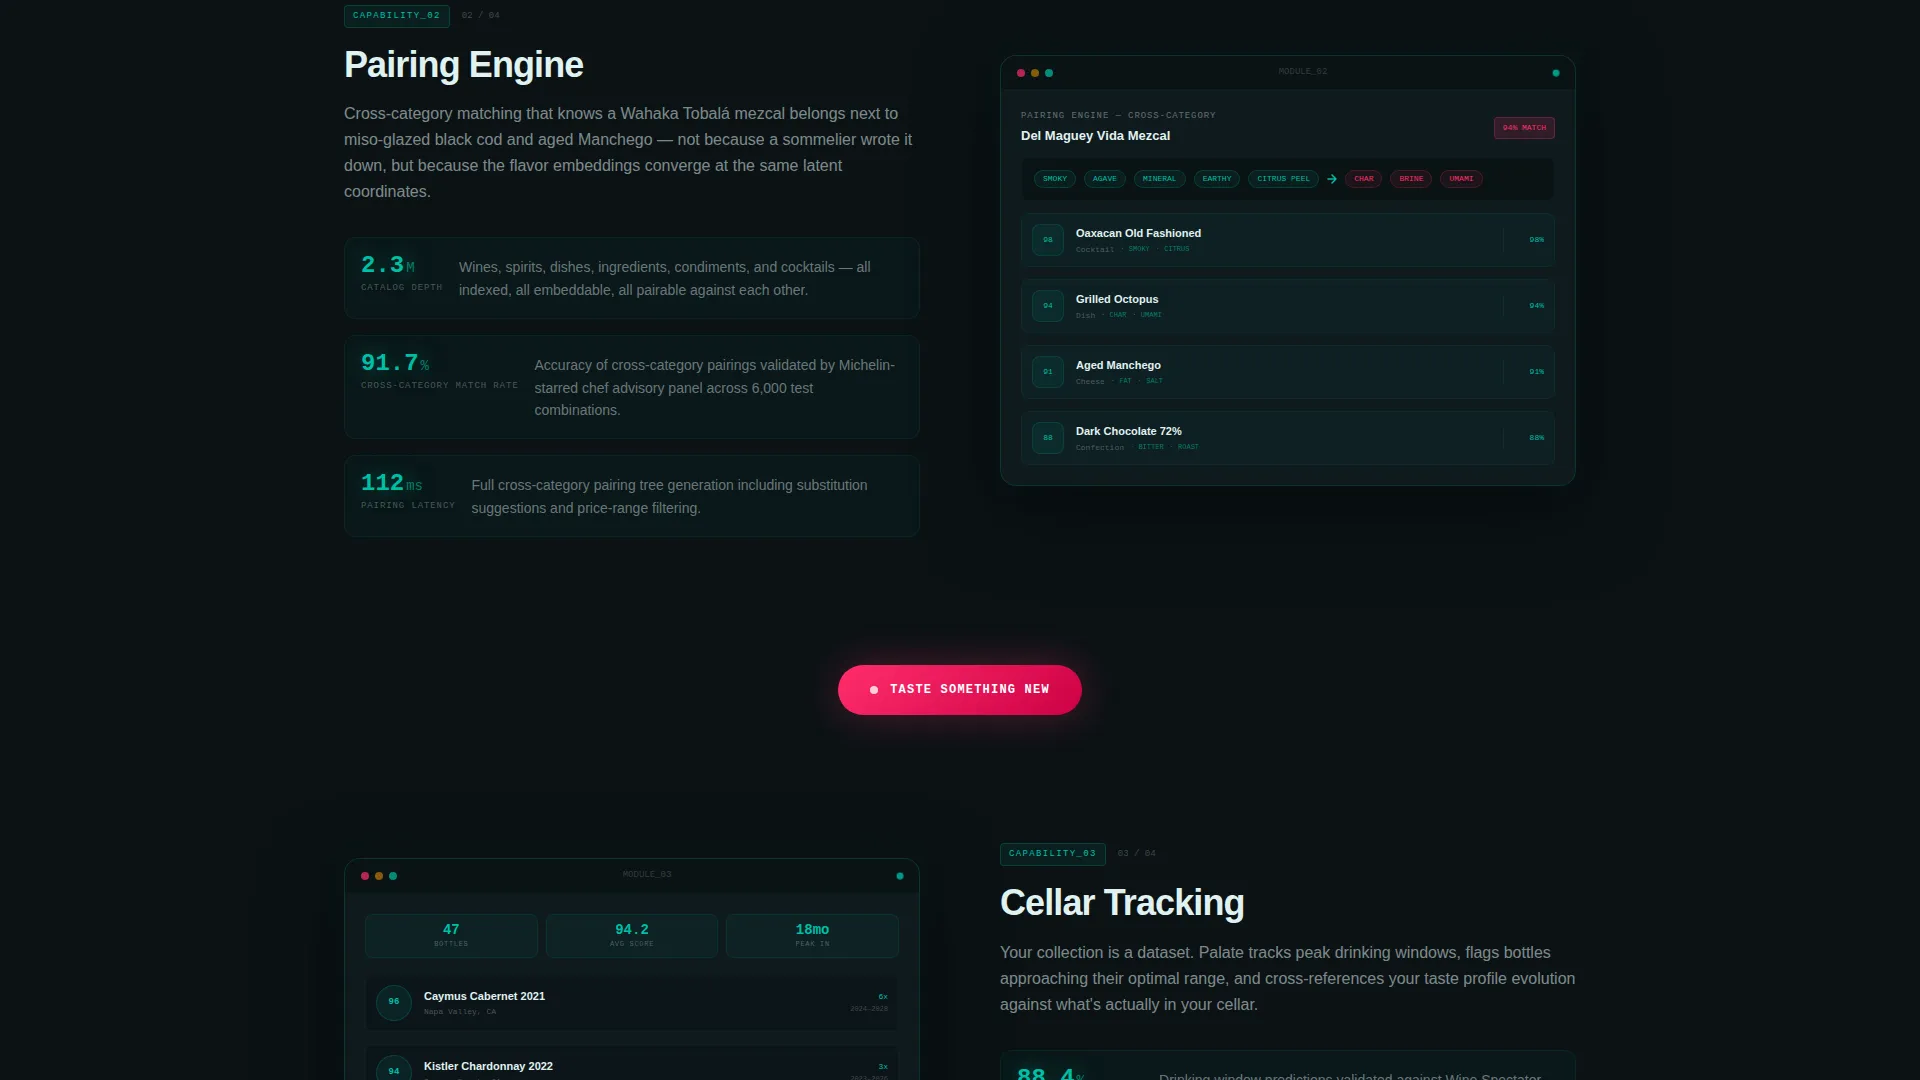This screenshot has height=1080, width=1920.
Task: Select the AGAVE flavor tag
Action: (x=1105, y=179)
